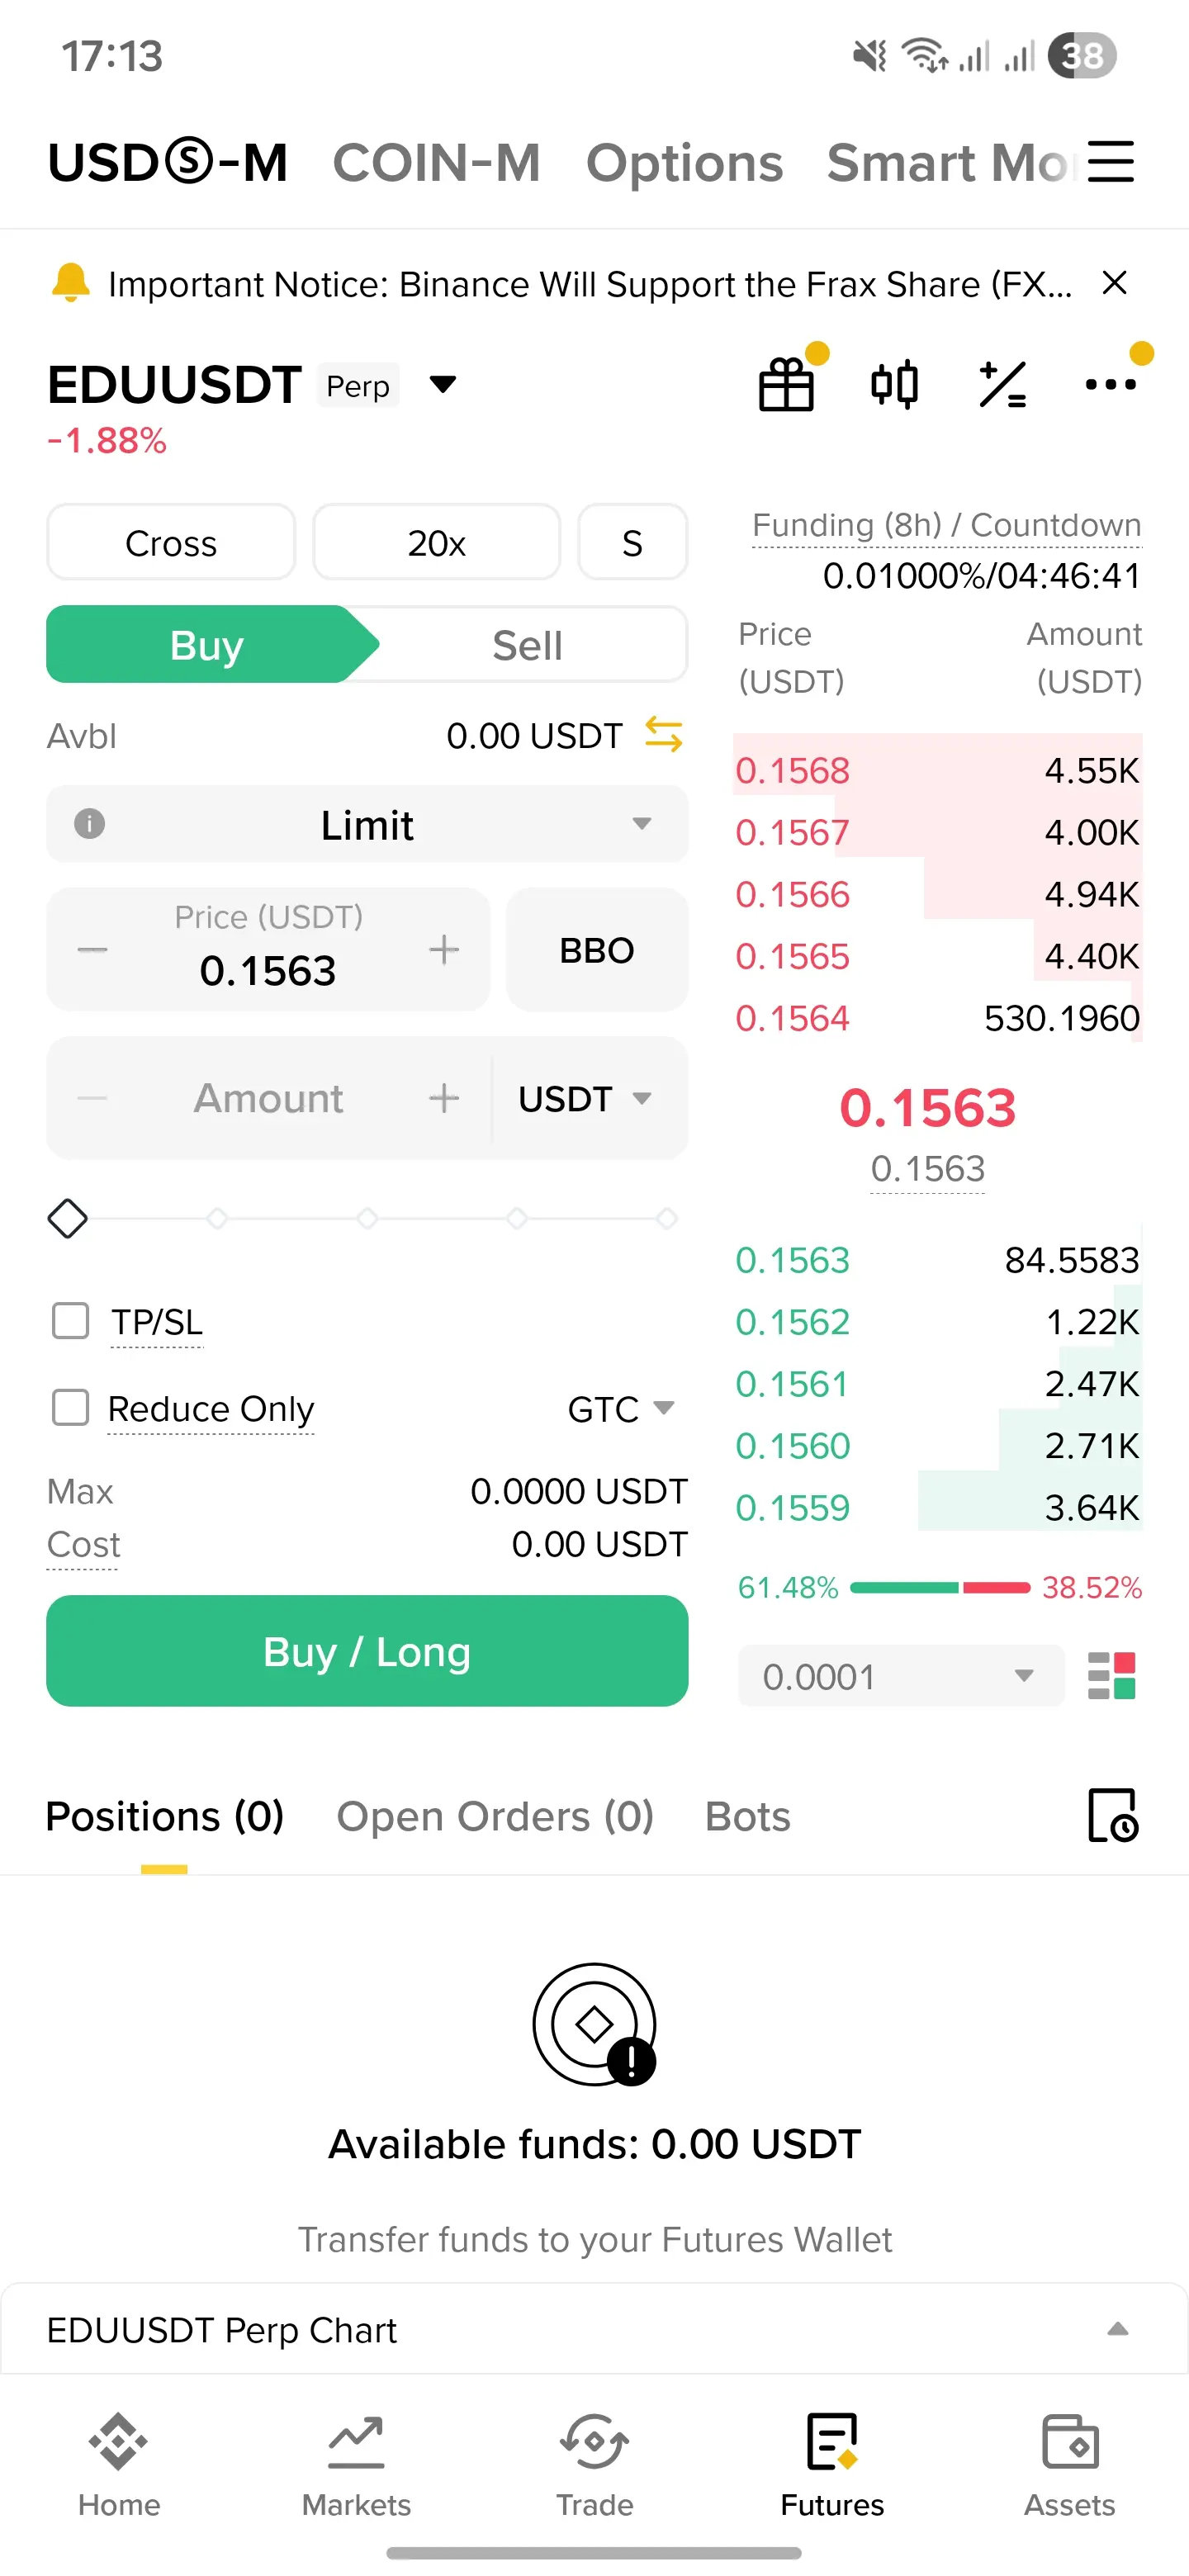Open the Limit order type dropdown
Image resolution: width=1189 pixels, height=2576 pixels.
367,825
